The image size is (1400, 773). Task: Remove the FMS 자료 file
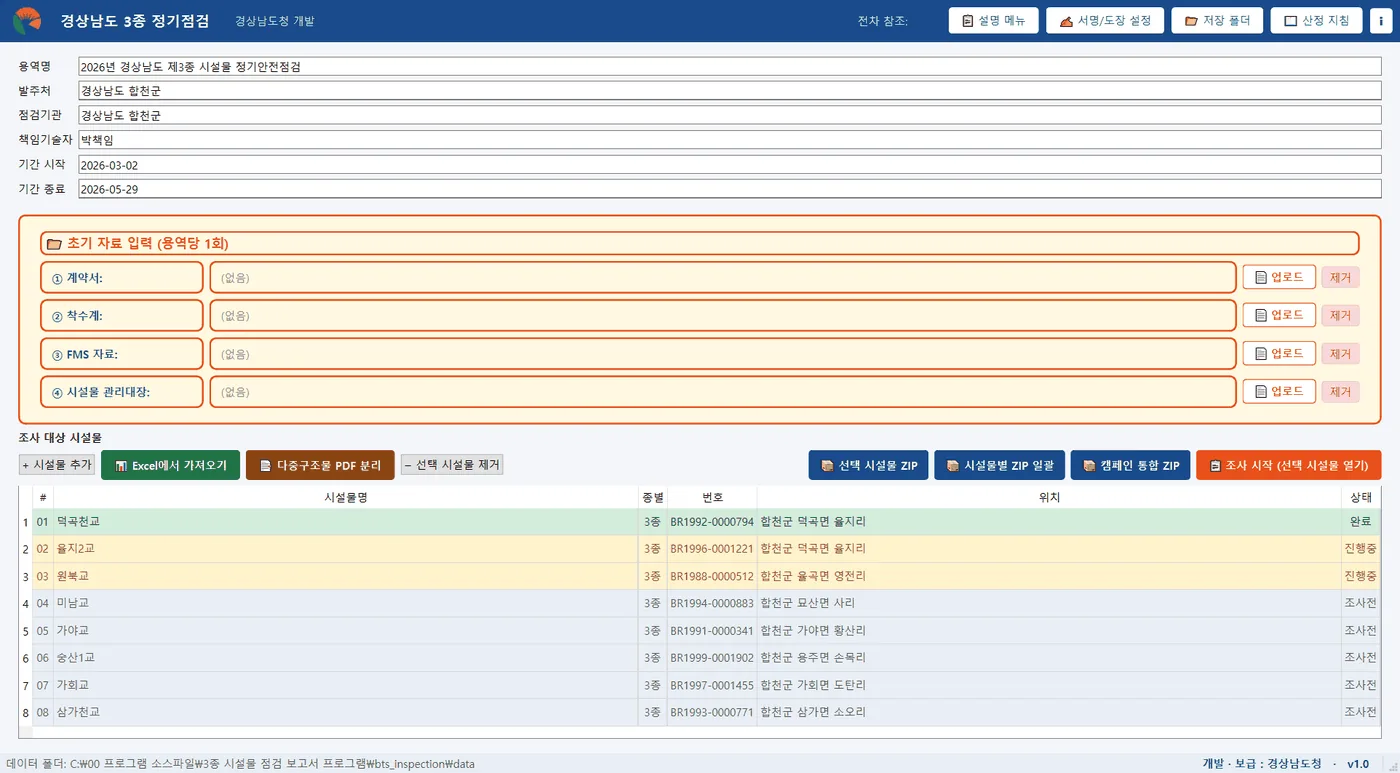click(x=1340, y=353)
